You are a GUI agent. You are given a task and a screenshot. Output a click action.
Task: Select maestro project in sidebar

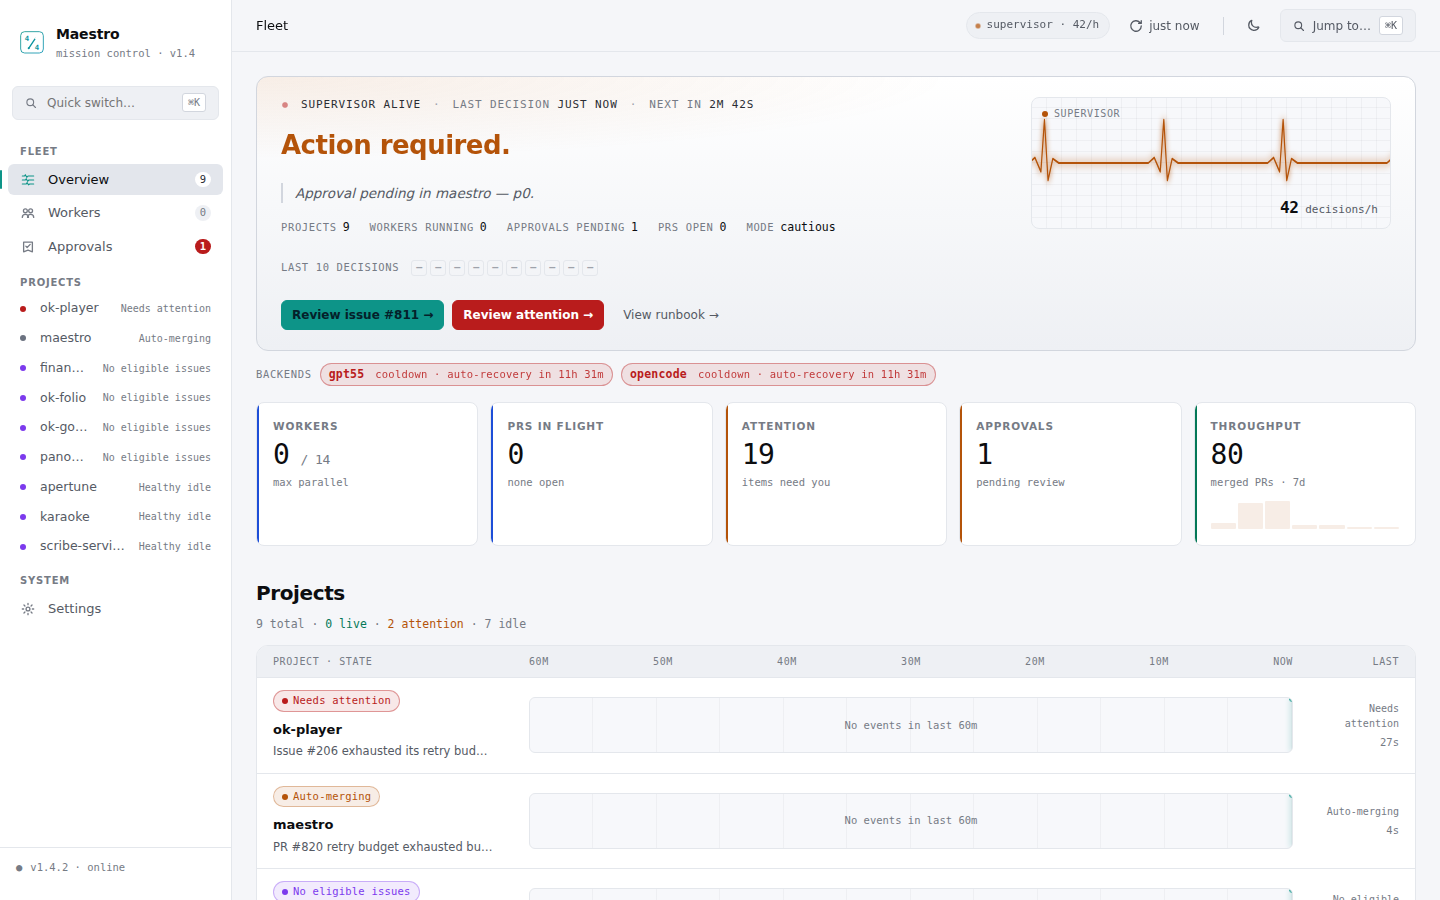(115, 338)
